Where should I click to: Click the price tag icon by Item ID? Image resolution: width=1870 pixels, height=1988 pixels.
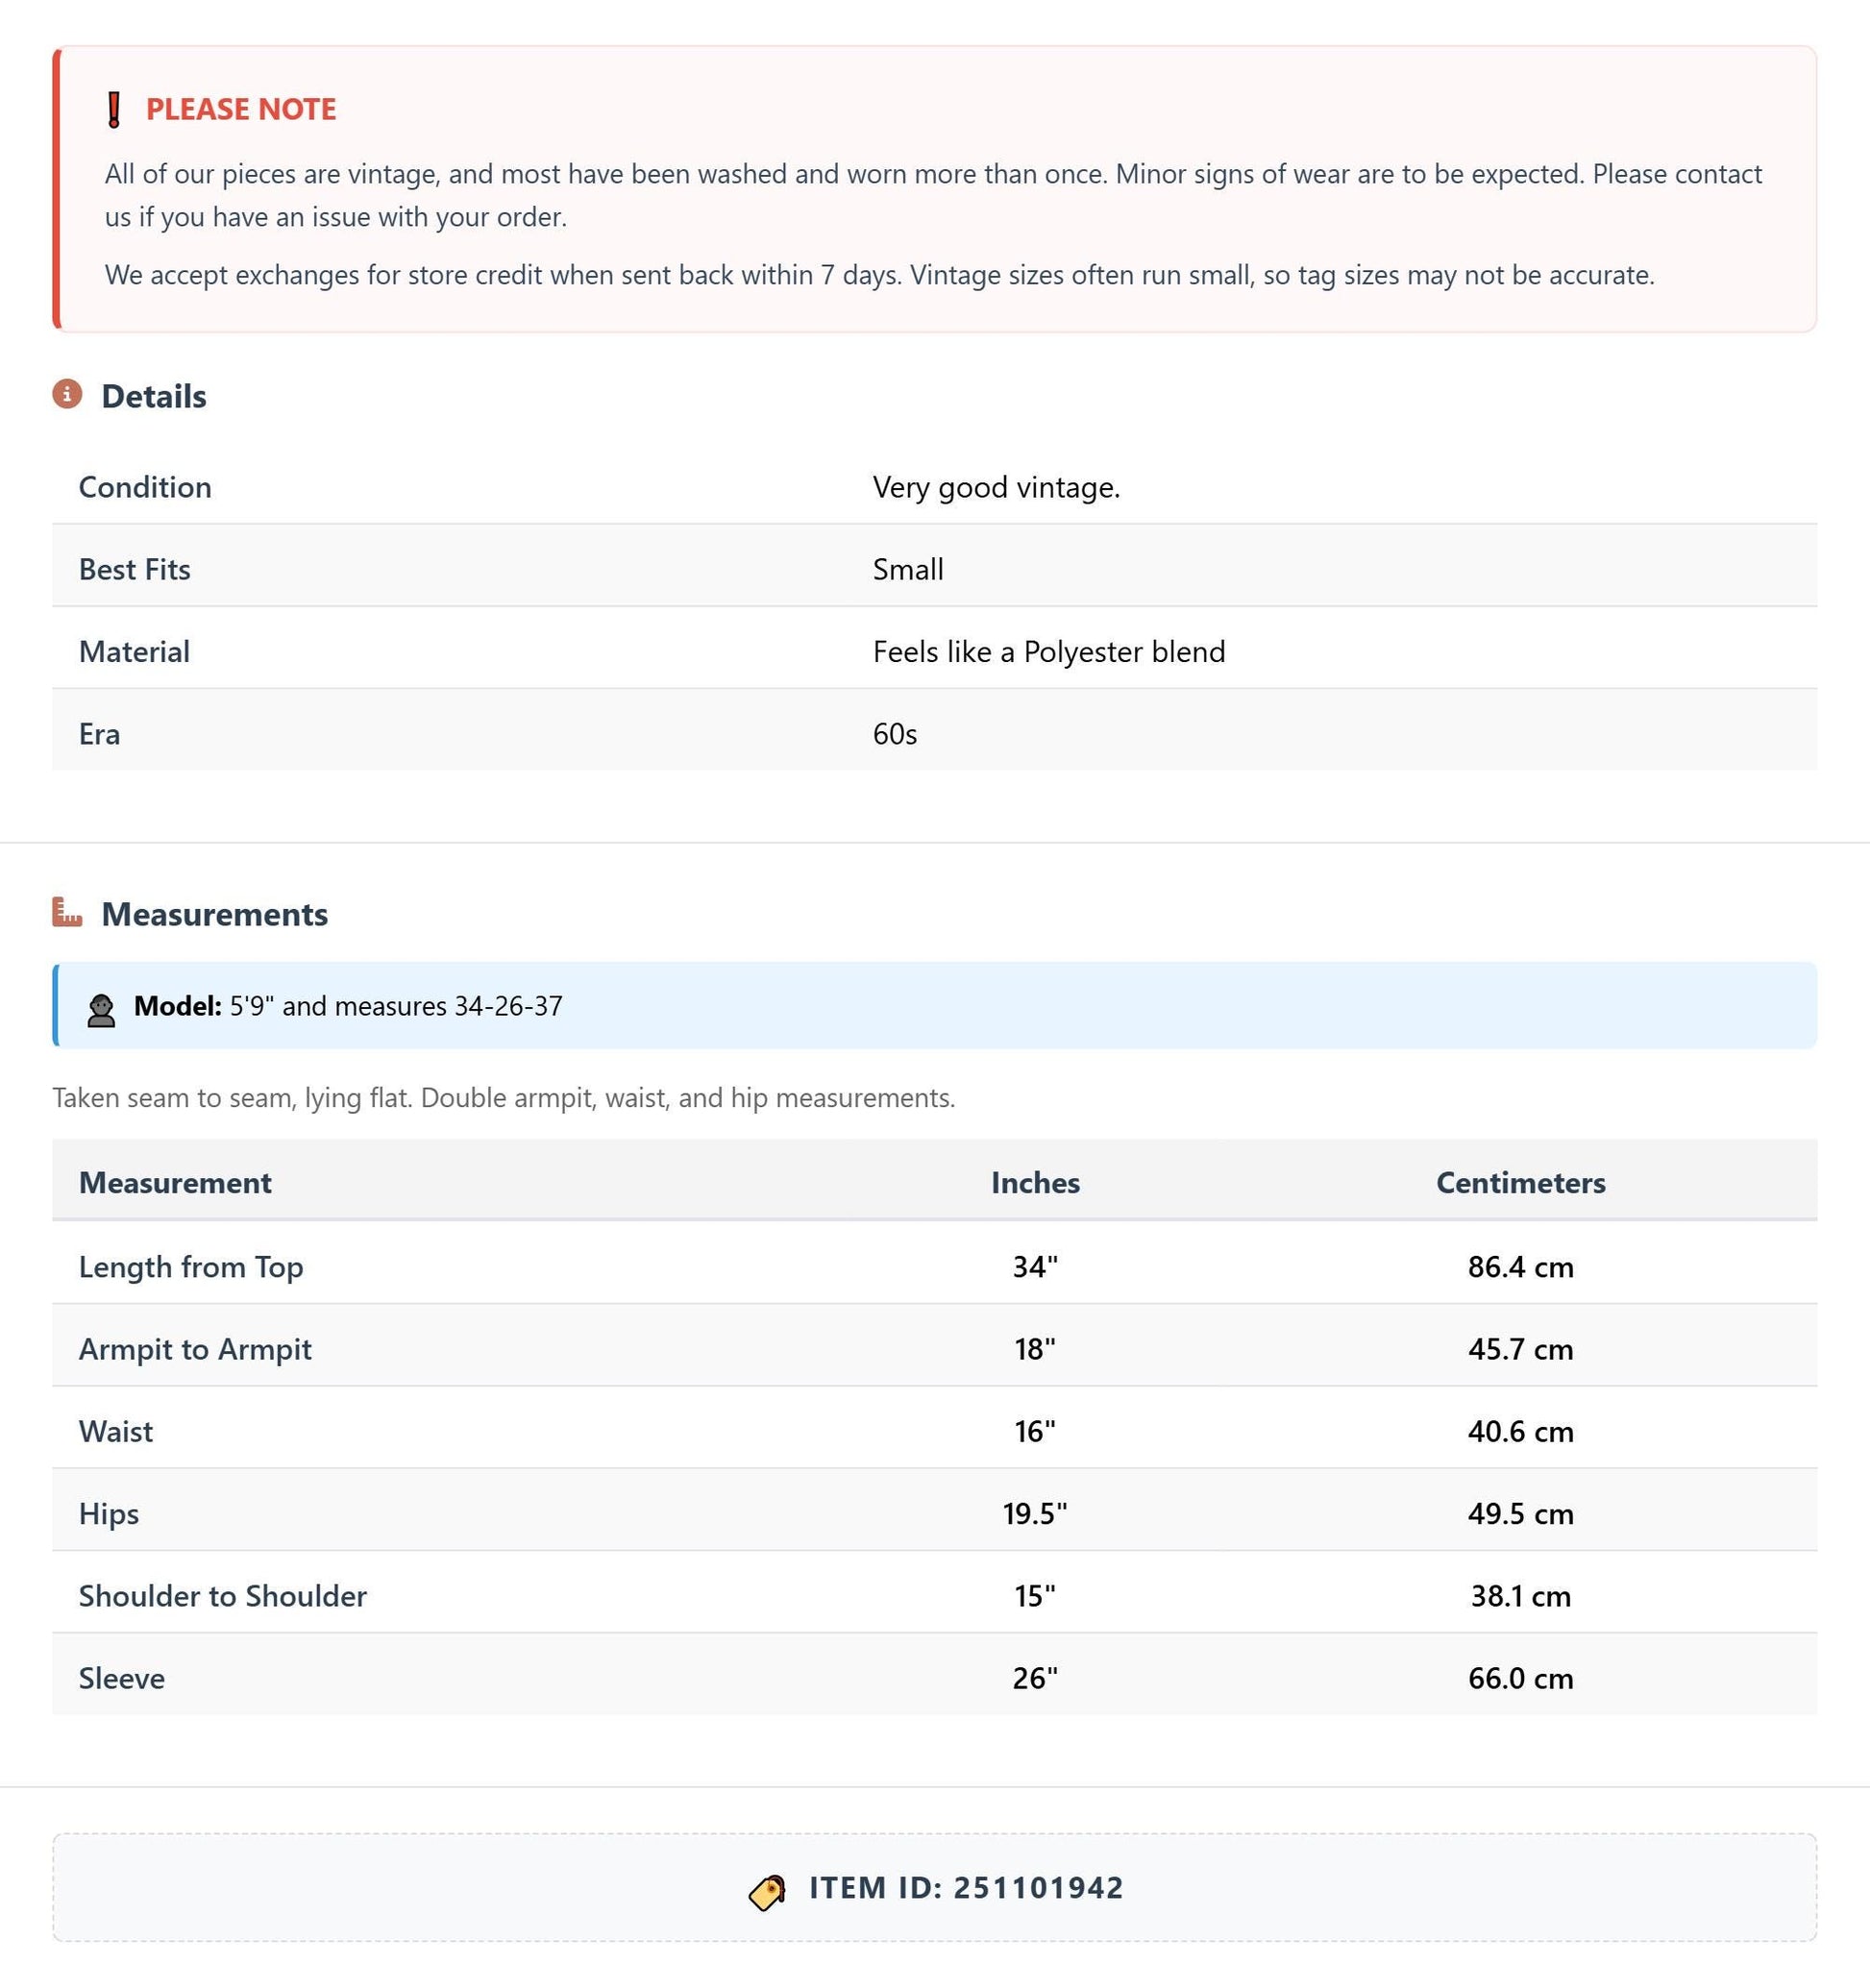(x=767, y=1892)
